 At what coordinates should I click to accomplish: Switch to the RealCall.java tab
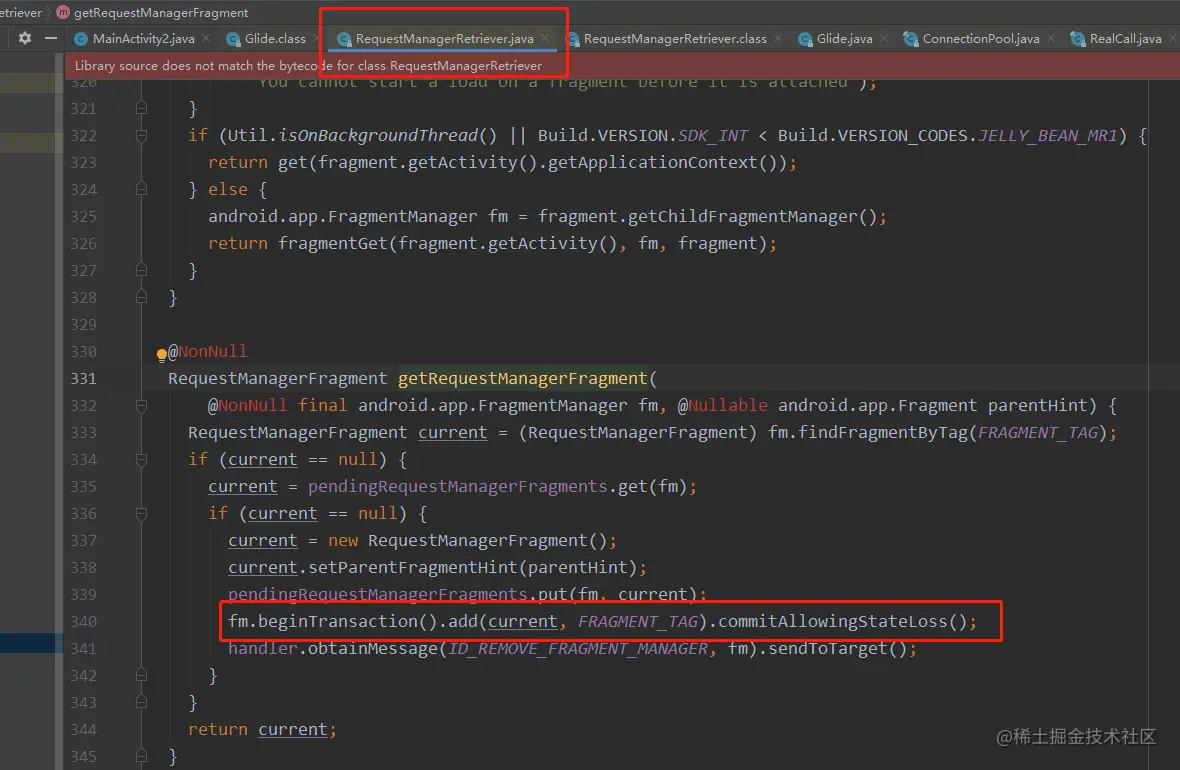pos(1125,38)
